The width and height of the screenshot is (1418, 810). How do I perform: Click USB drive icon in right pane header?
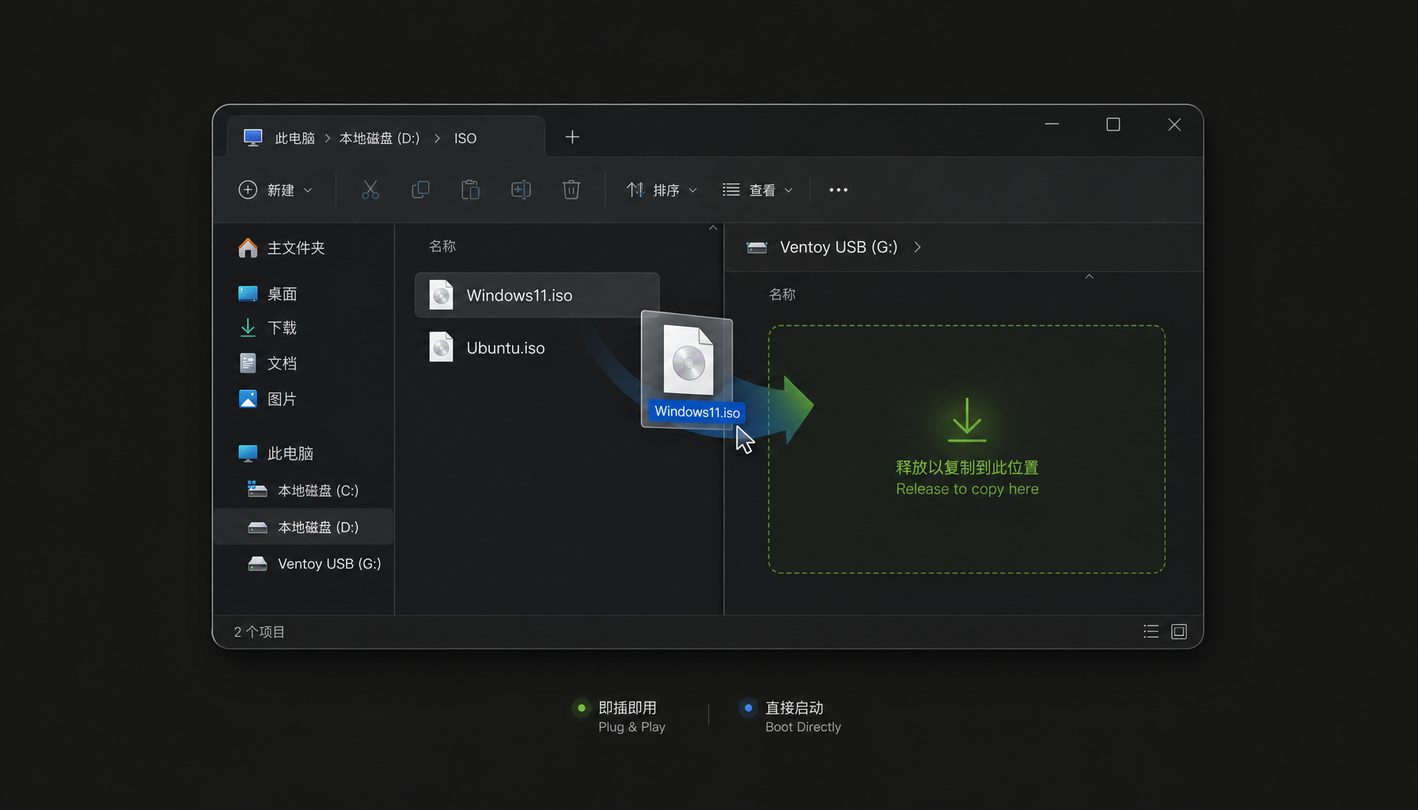pyautogui.click(x=757, y=247)
